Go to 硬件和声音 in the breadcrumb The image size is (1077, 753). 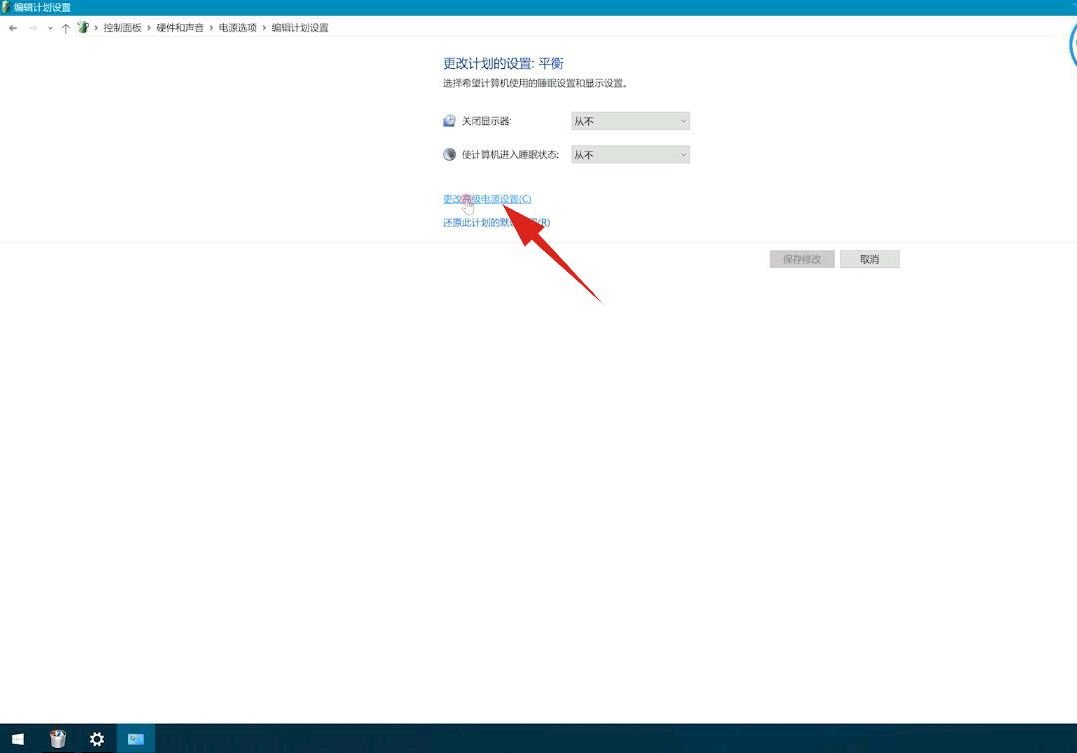(x=179, y=28)
